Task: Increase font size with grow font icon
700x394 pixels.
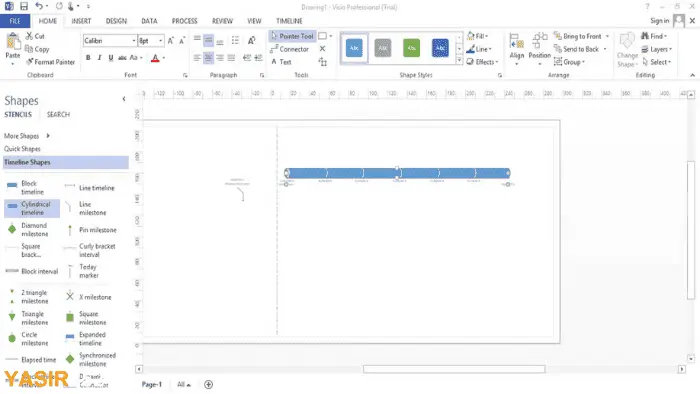Action: (x=171, y=41)
